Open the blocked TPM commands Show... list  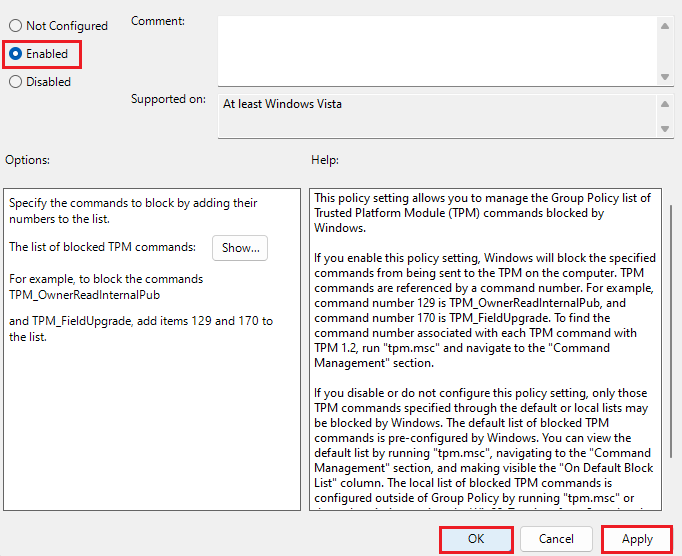click(240, 248)
